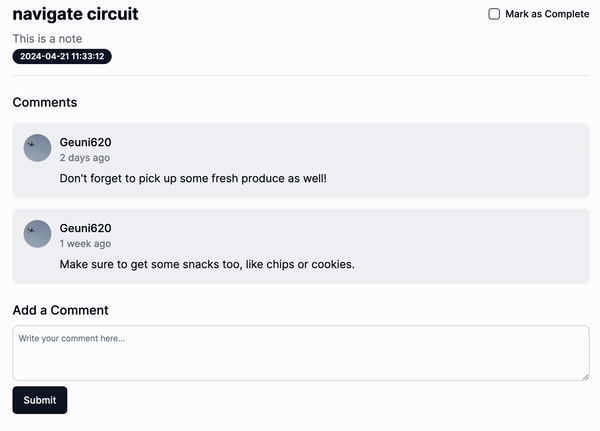Click the "Mark as Complete" label text

tap(547, 14)
